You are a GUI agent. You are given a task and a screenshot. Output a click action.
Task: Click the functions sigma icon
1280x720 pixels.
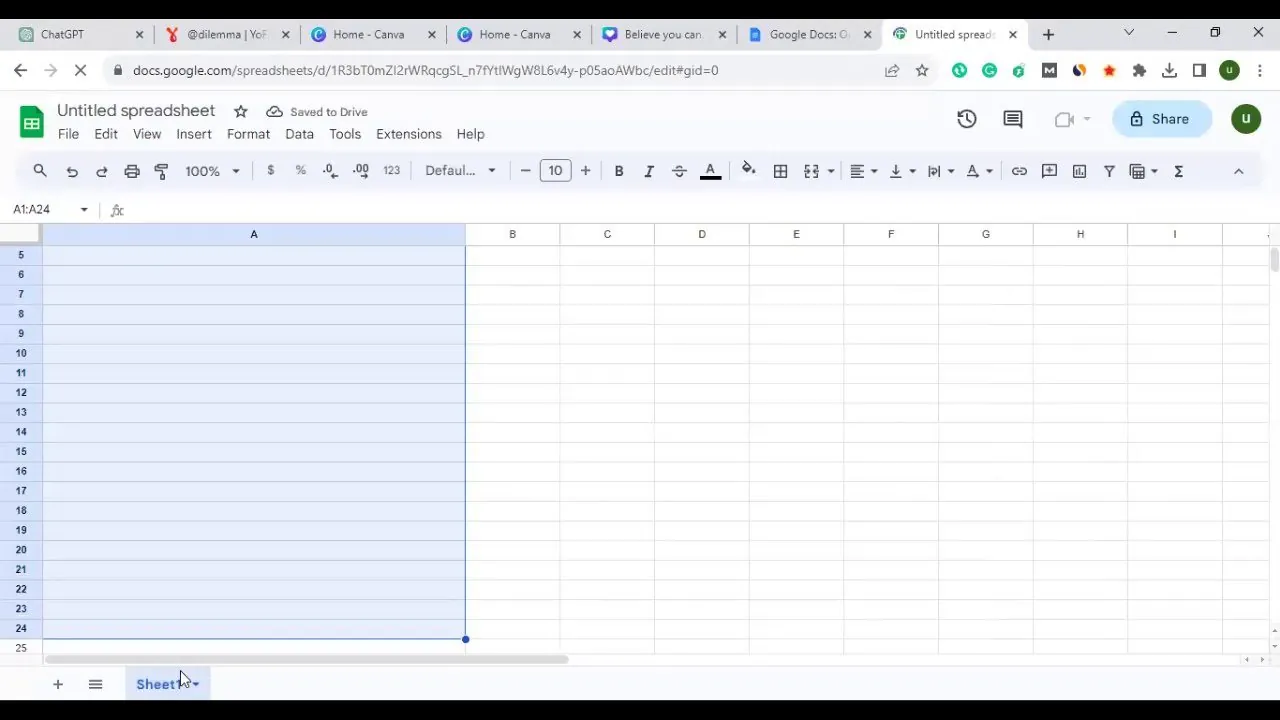tap(1178, 171)
